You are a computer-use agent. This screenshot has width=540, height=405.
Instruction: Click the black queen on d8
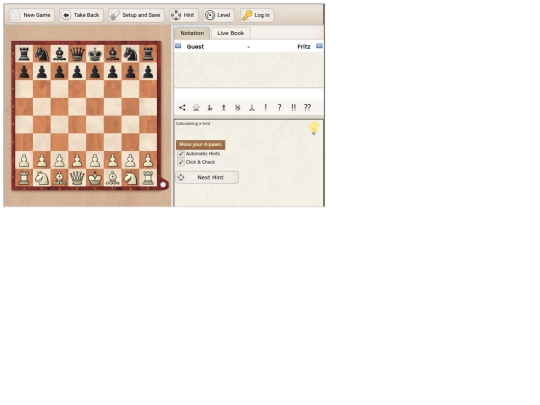77,54
